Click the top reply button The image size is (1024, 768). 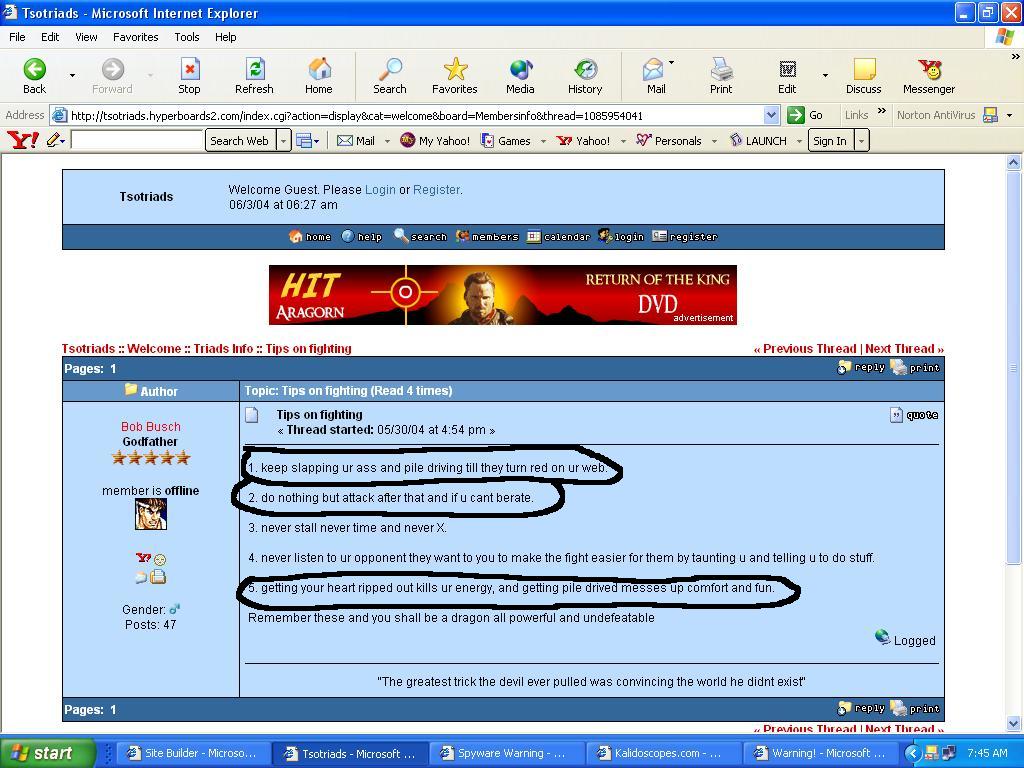[x=861, y=368]
